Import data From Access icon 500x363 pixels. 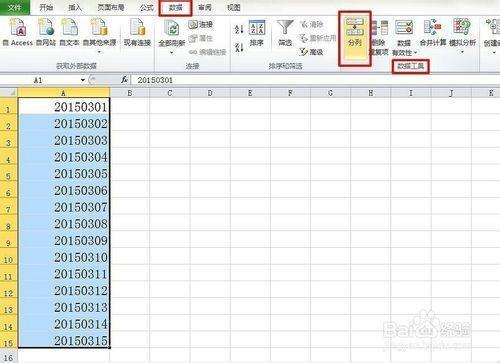click(x=18, y=27)
